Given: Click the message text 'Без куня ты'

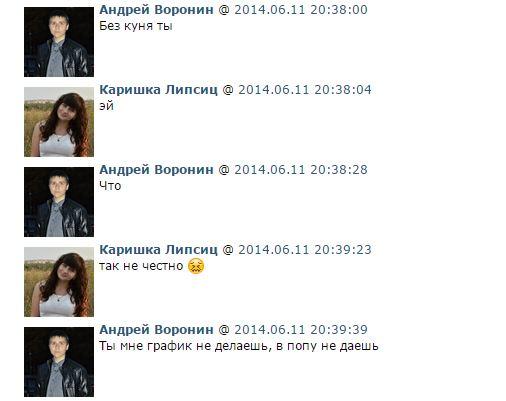Looking at the screenshot, I should tap(136, 26).
